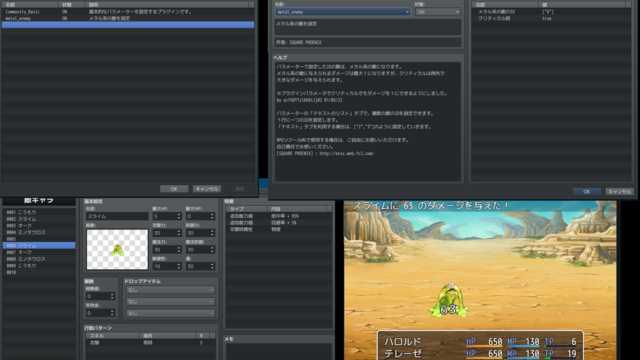Select the 攻撃 action pattern row

pyautogui.click(x=151, y=343)
